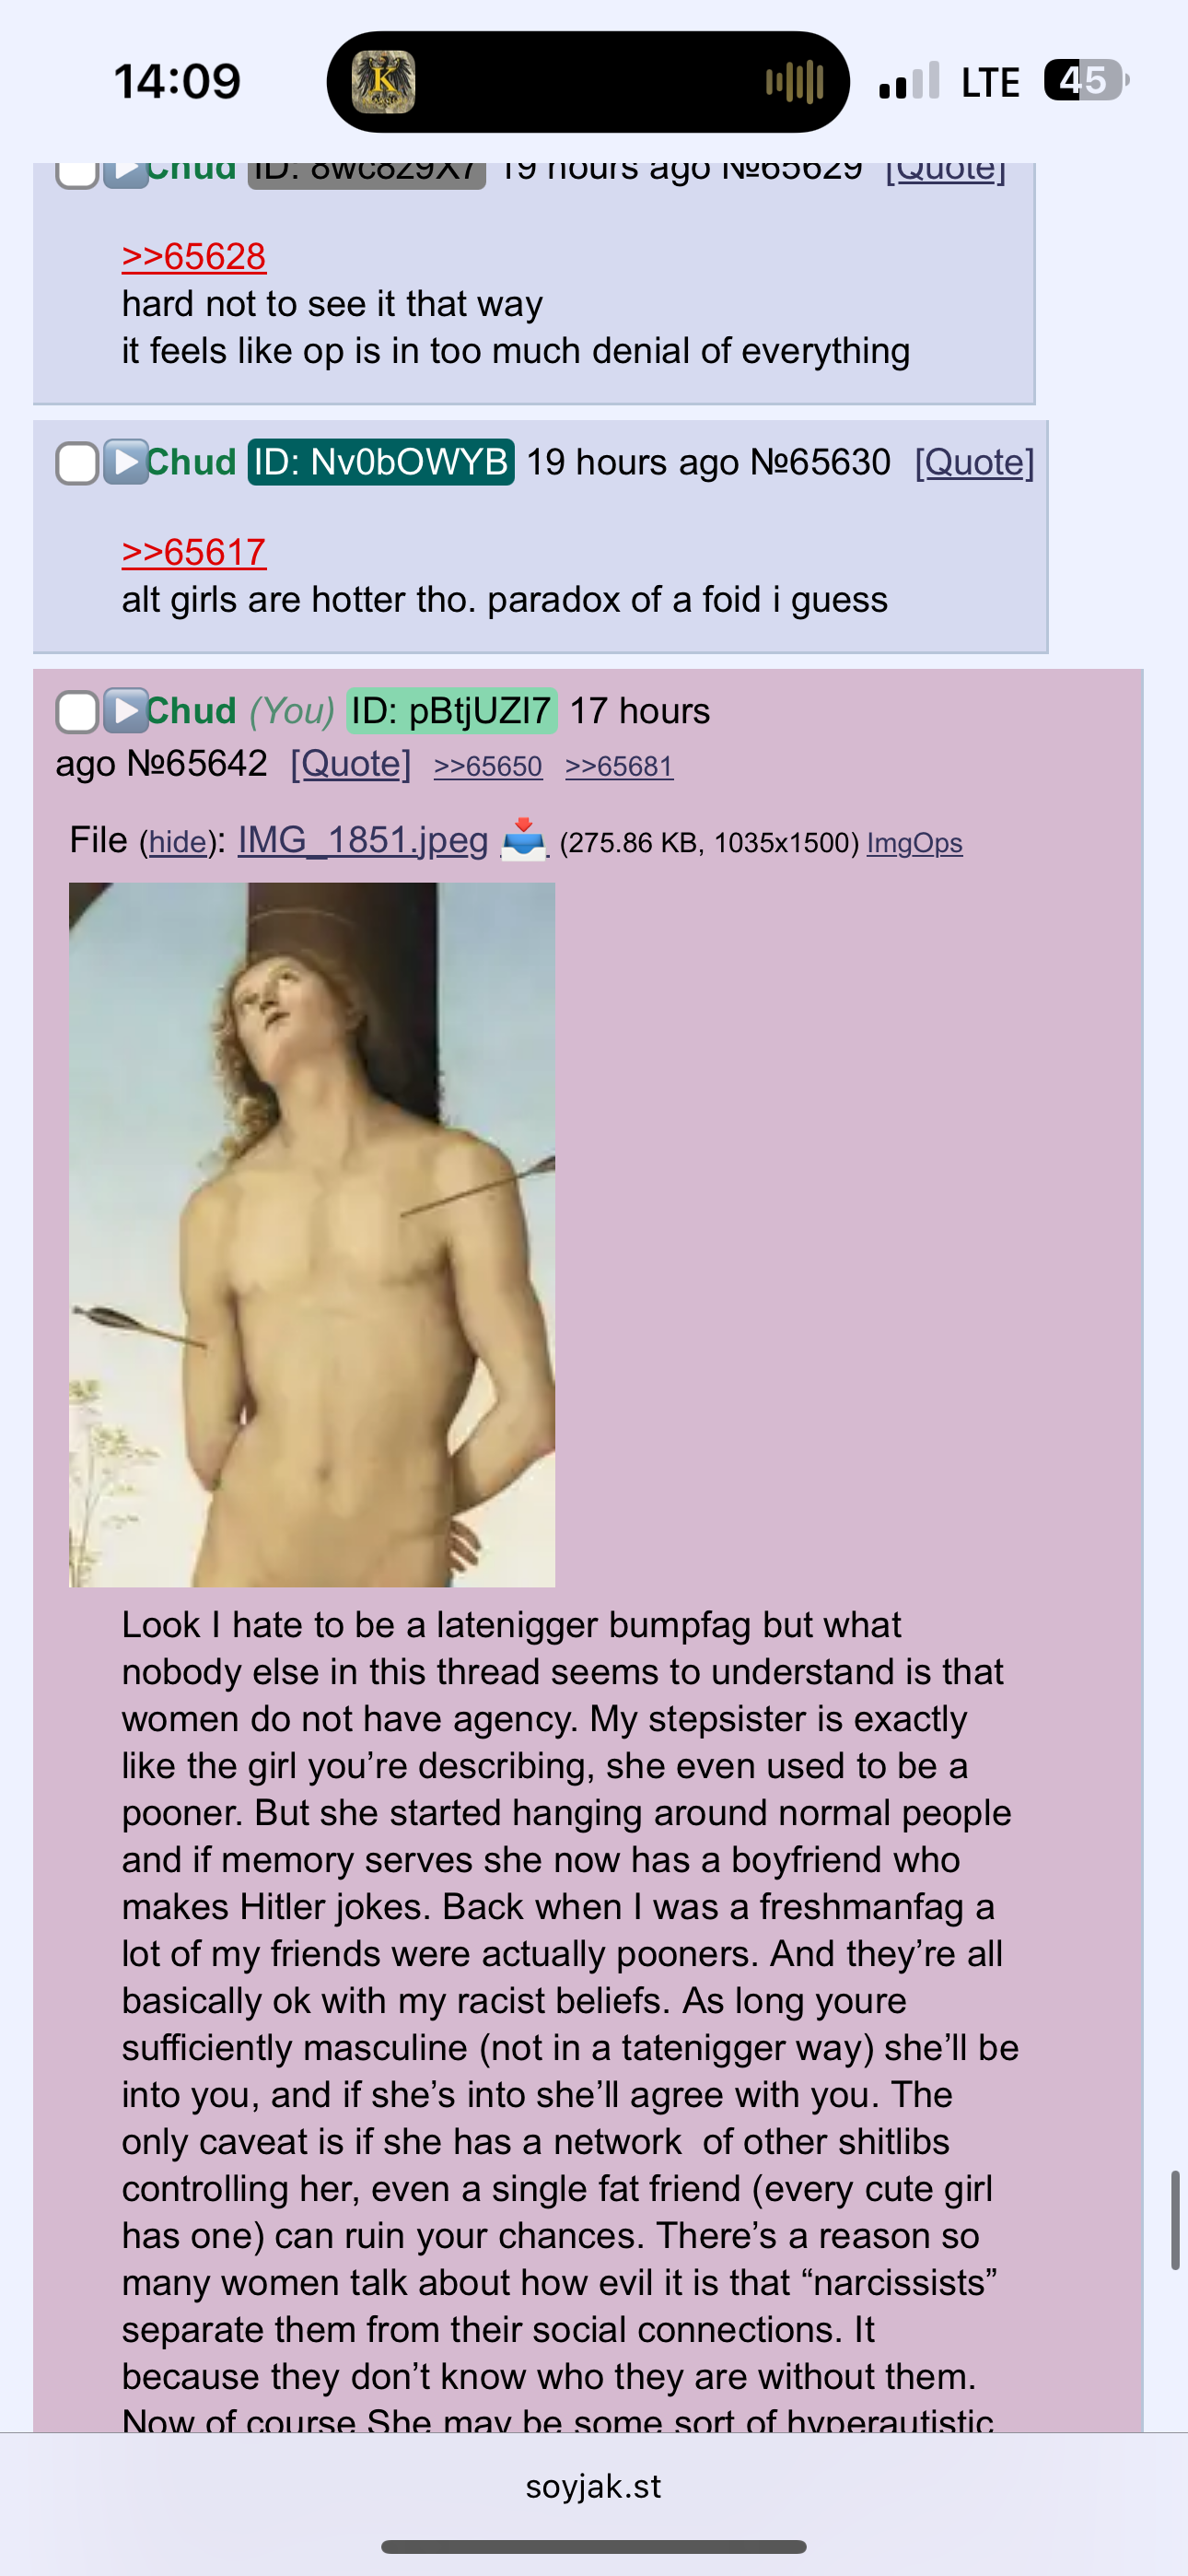Click ID badge Nv0bOWYB
The width and height of the screenshot is (1188, 2576).
[x=381, y=462]
